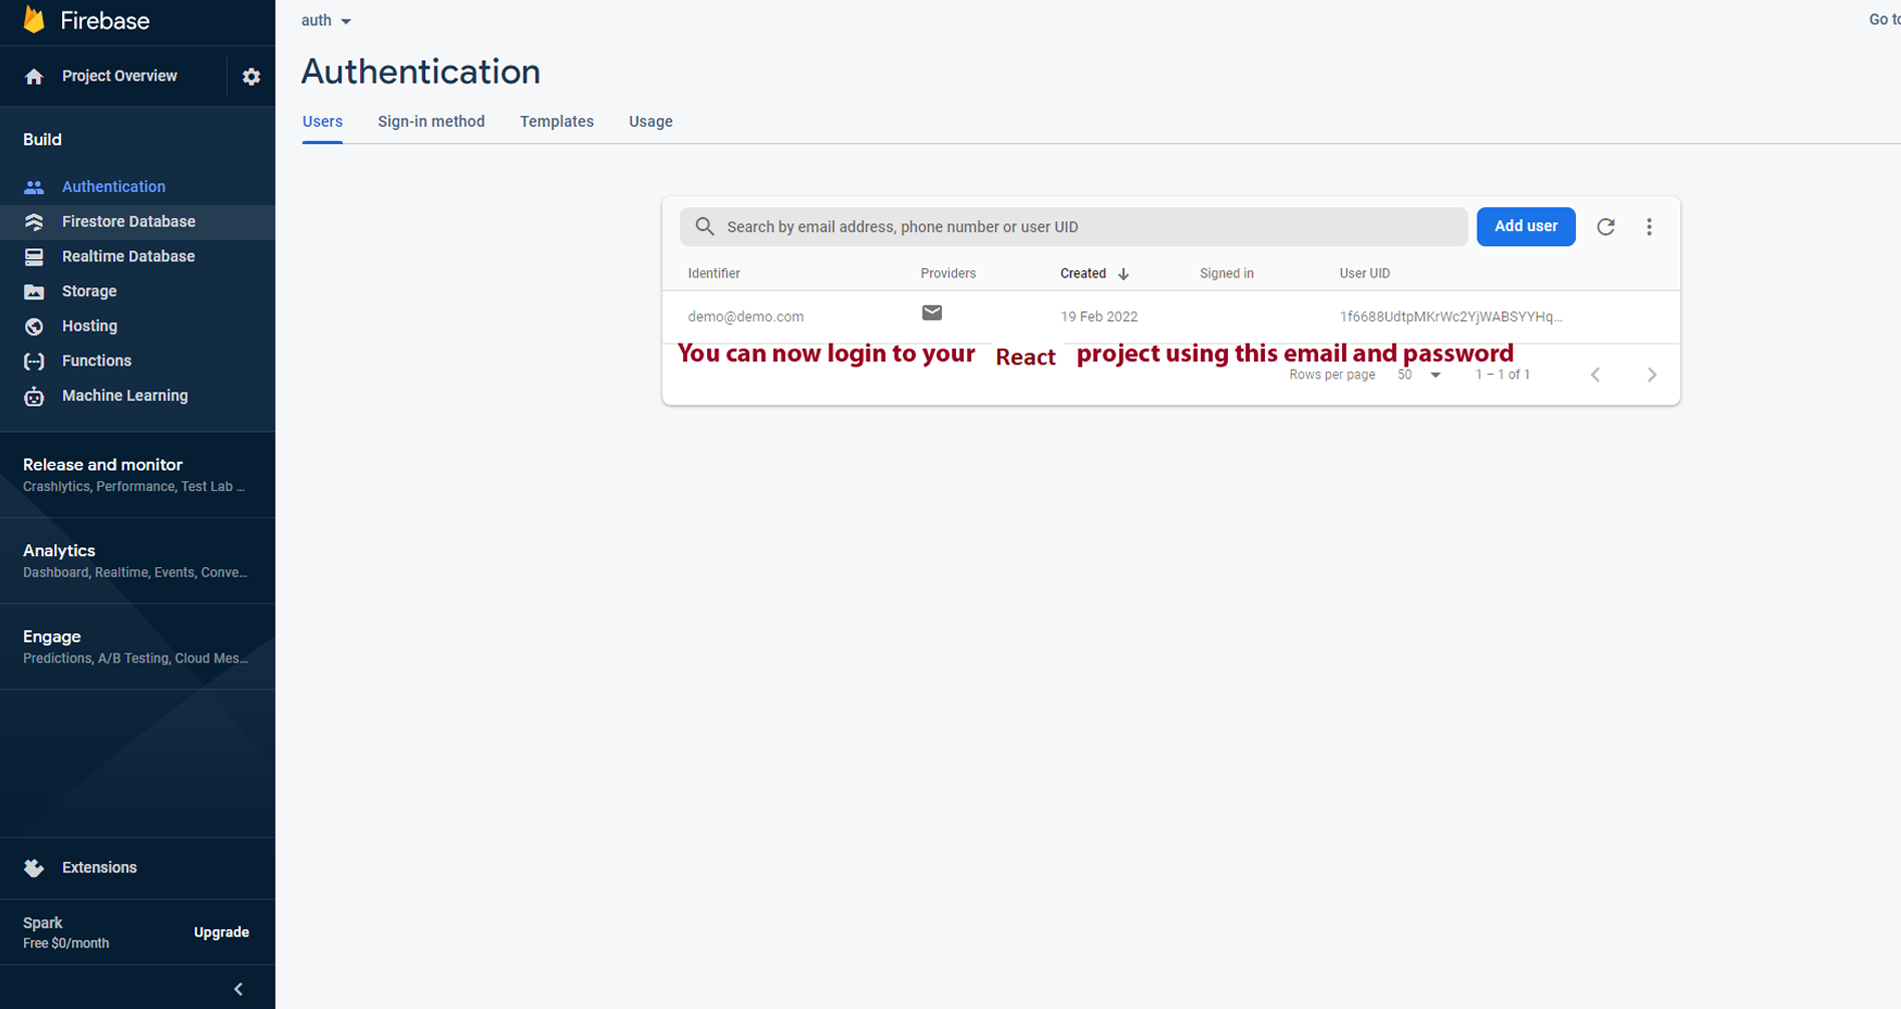
Task: Click the Extensions icon in sidebar
Action: click(x=34, y=868)
